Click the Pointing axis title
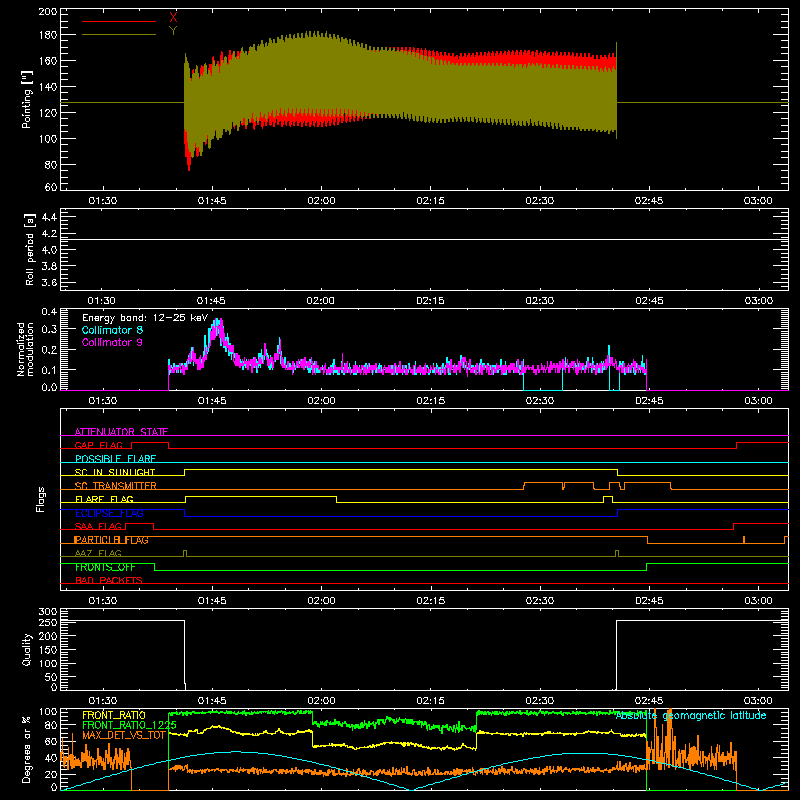 (27, 100)
